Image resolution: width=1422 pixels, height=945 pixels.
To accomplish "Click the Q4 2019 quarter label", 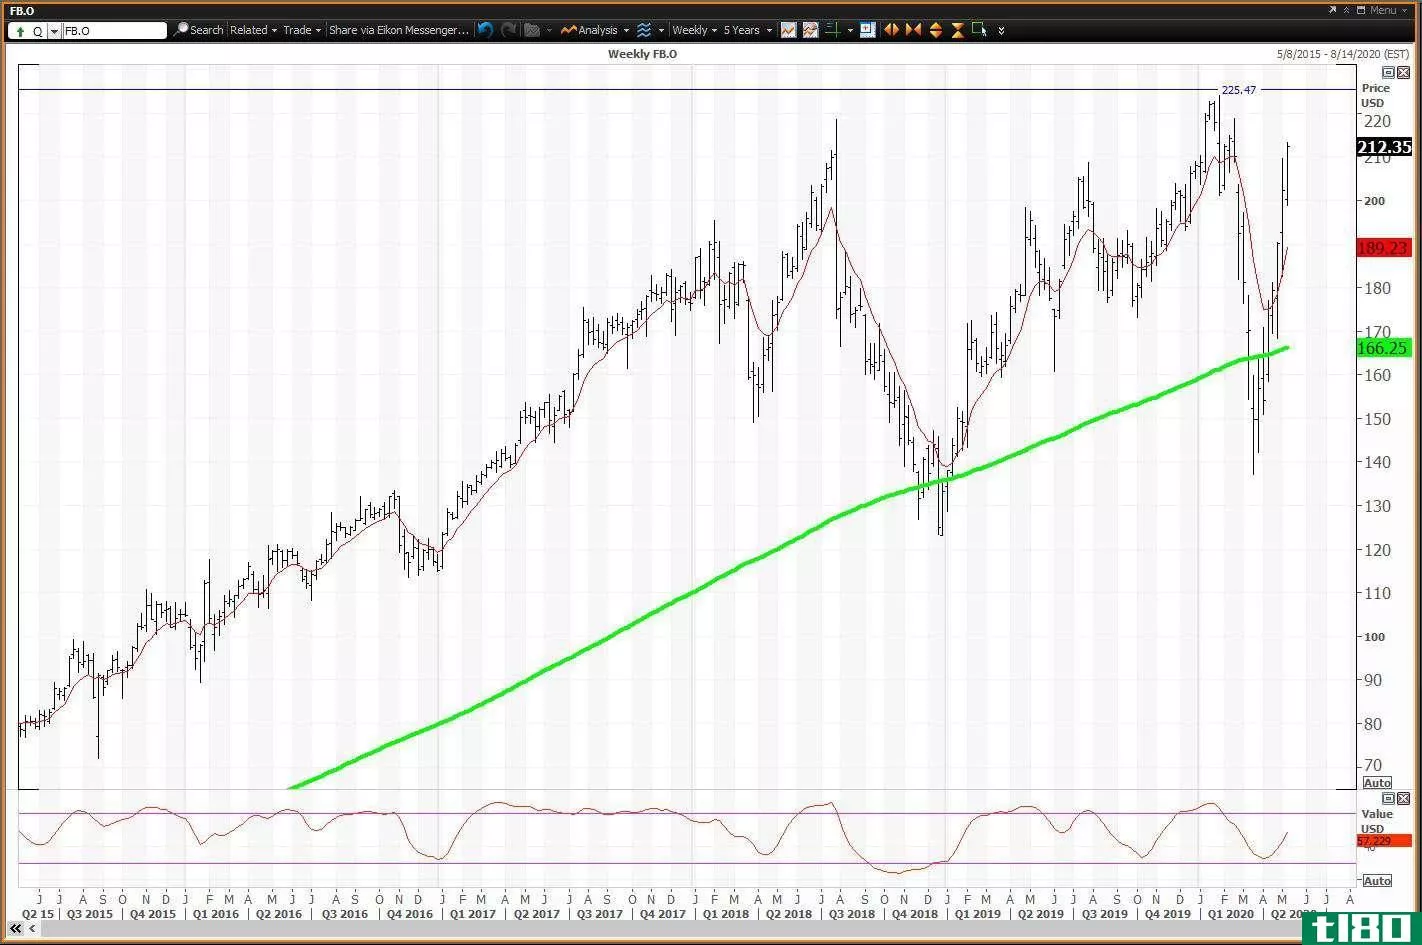I will [x=1167, y=914].
